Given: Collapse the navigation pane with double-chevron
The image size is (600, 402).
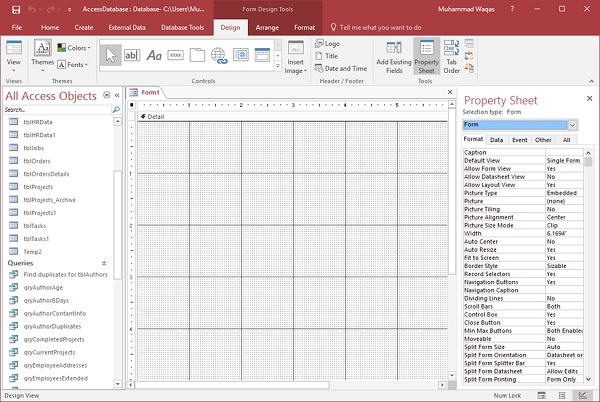Looking at the screenshot, I should (x=117, y=95).
